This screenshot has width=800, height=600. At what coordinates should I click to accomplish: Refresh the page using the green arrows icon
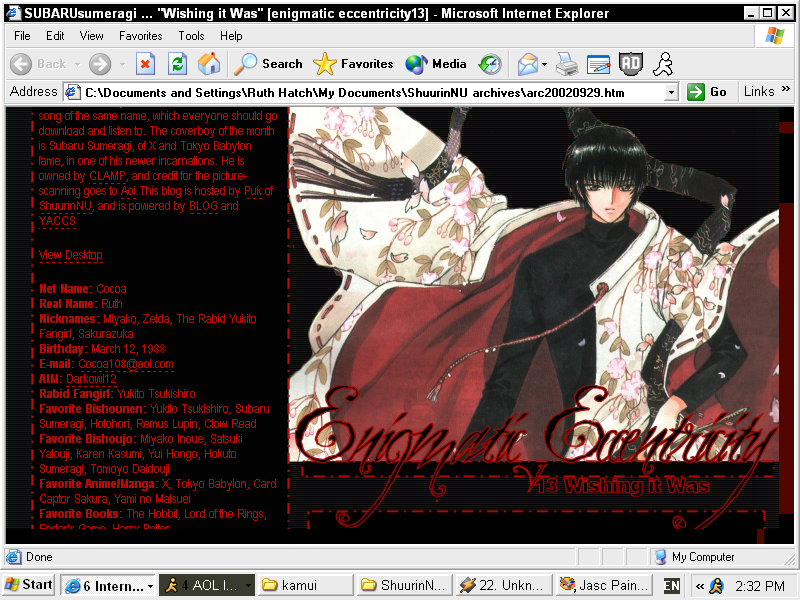178,64
